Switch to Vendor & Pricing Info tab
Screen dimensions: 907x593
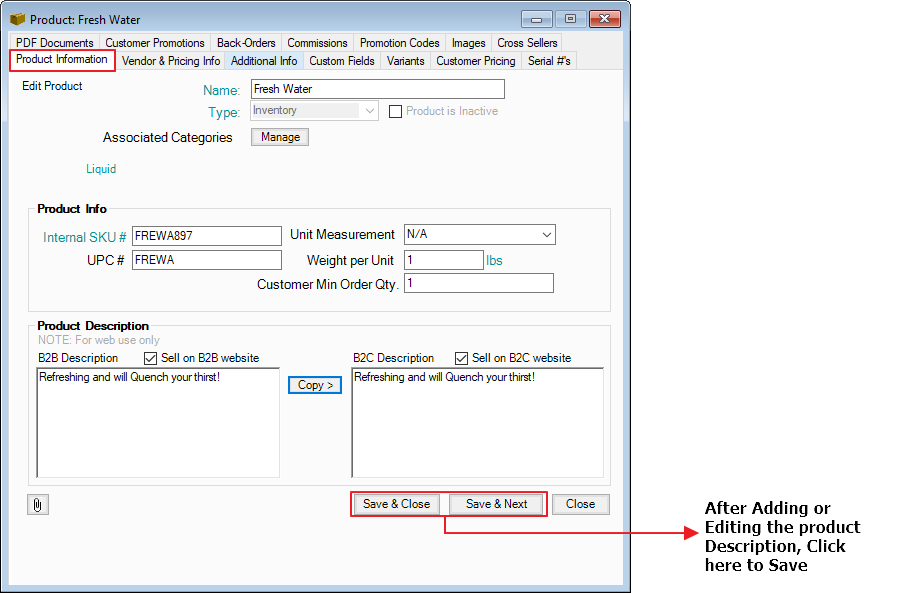click(171, 61)
